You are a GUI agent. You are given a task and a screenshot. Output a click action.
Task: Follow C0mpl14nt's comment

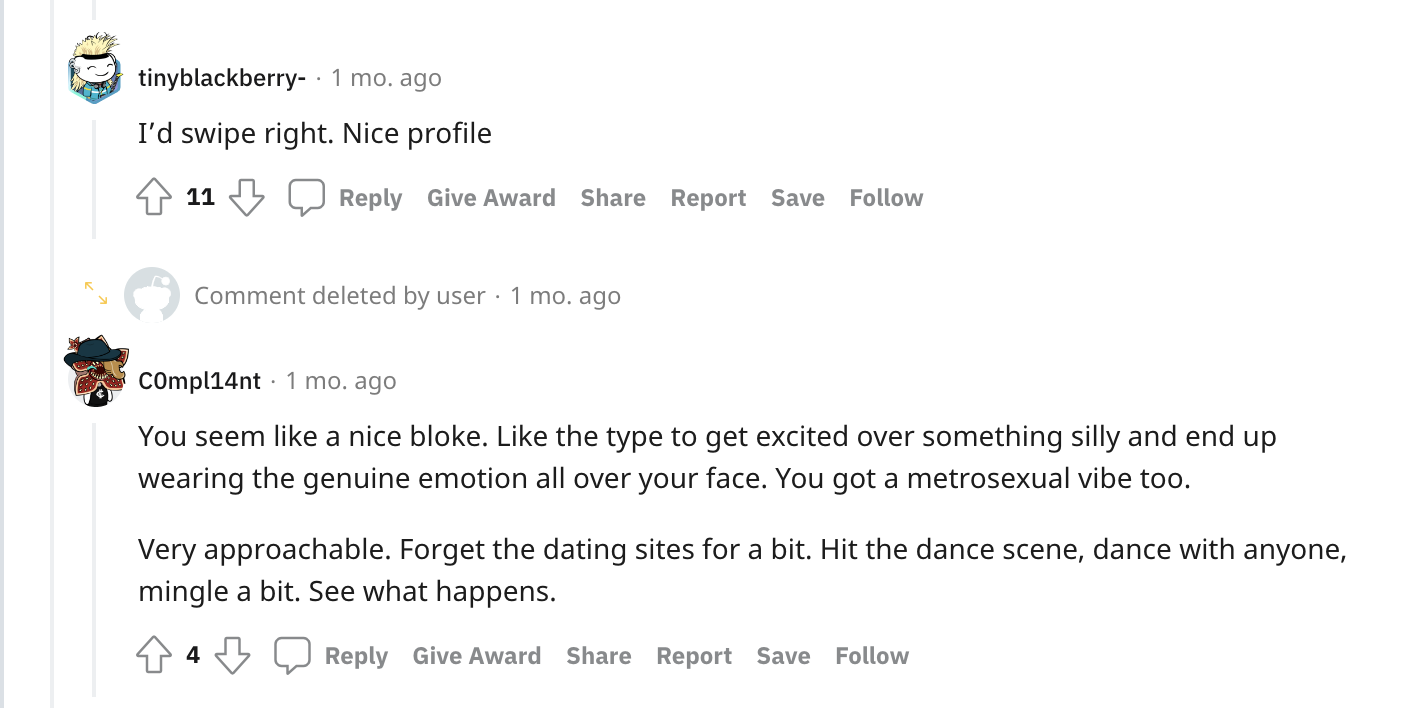[x=872, y=656]
